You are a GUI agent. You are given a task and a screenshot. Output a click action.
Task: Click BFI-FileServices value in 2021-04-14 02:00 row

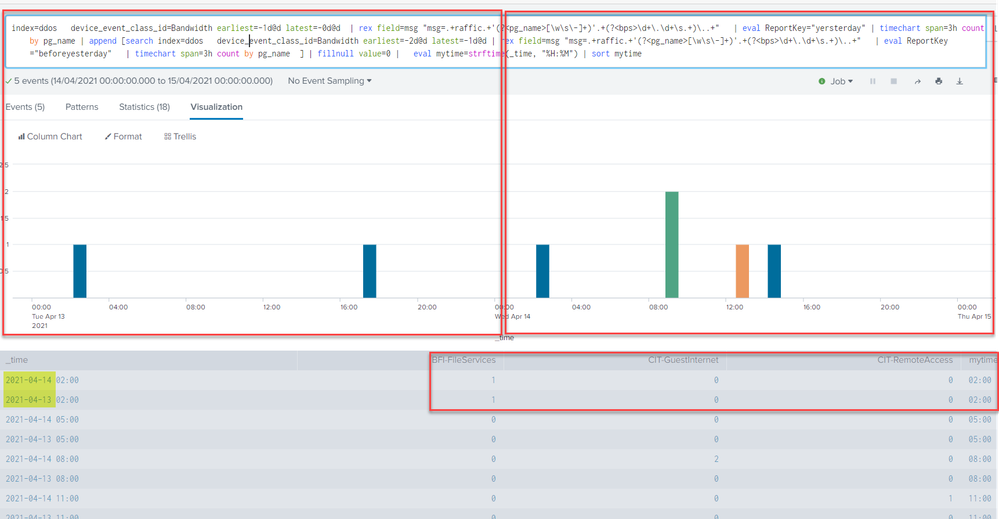click(493, 380)
